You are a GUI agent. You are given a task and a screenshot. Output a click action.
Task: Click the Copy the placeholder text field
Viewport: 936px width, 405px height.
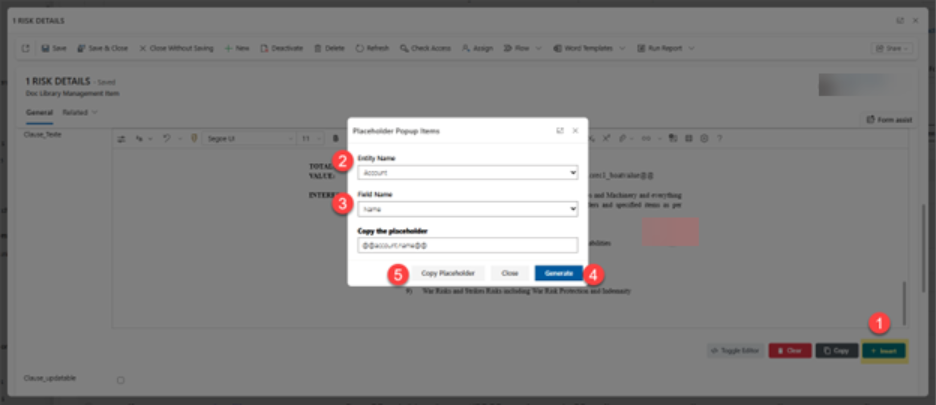[467, 245]
